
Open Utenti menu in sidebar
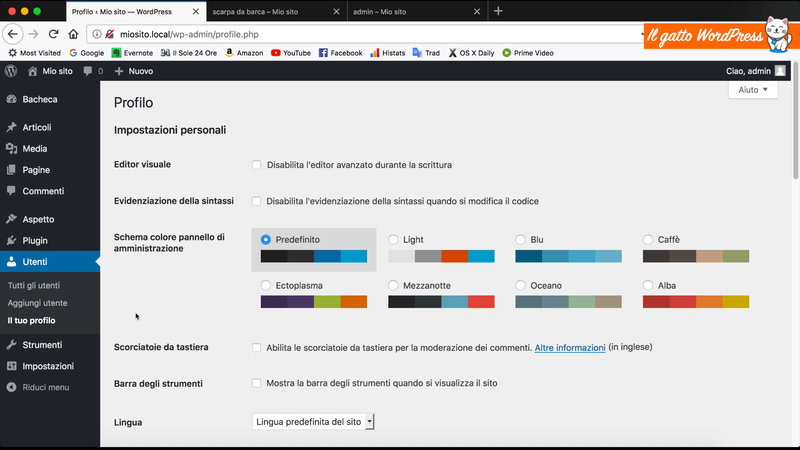pos(50,262)
